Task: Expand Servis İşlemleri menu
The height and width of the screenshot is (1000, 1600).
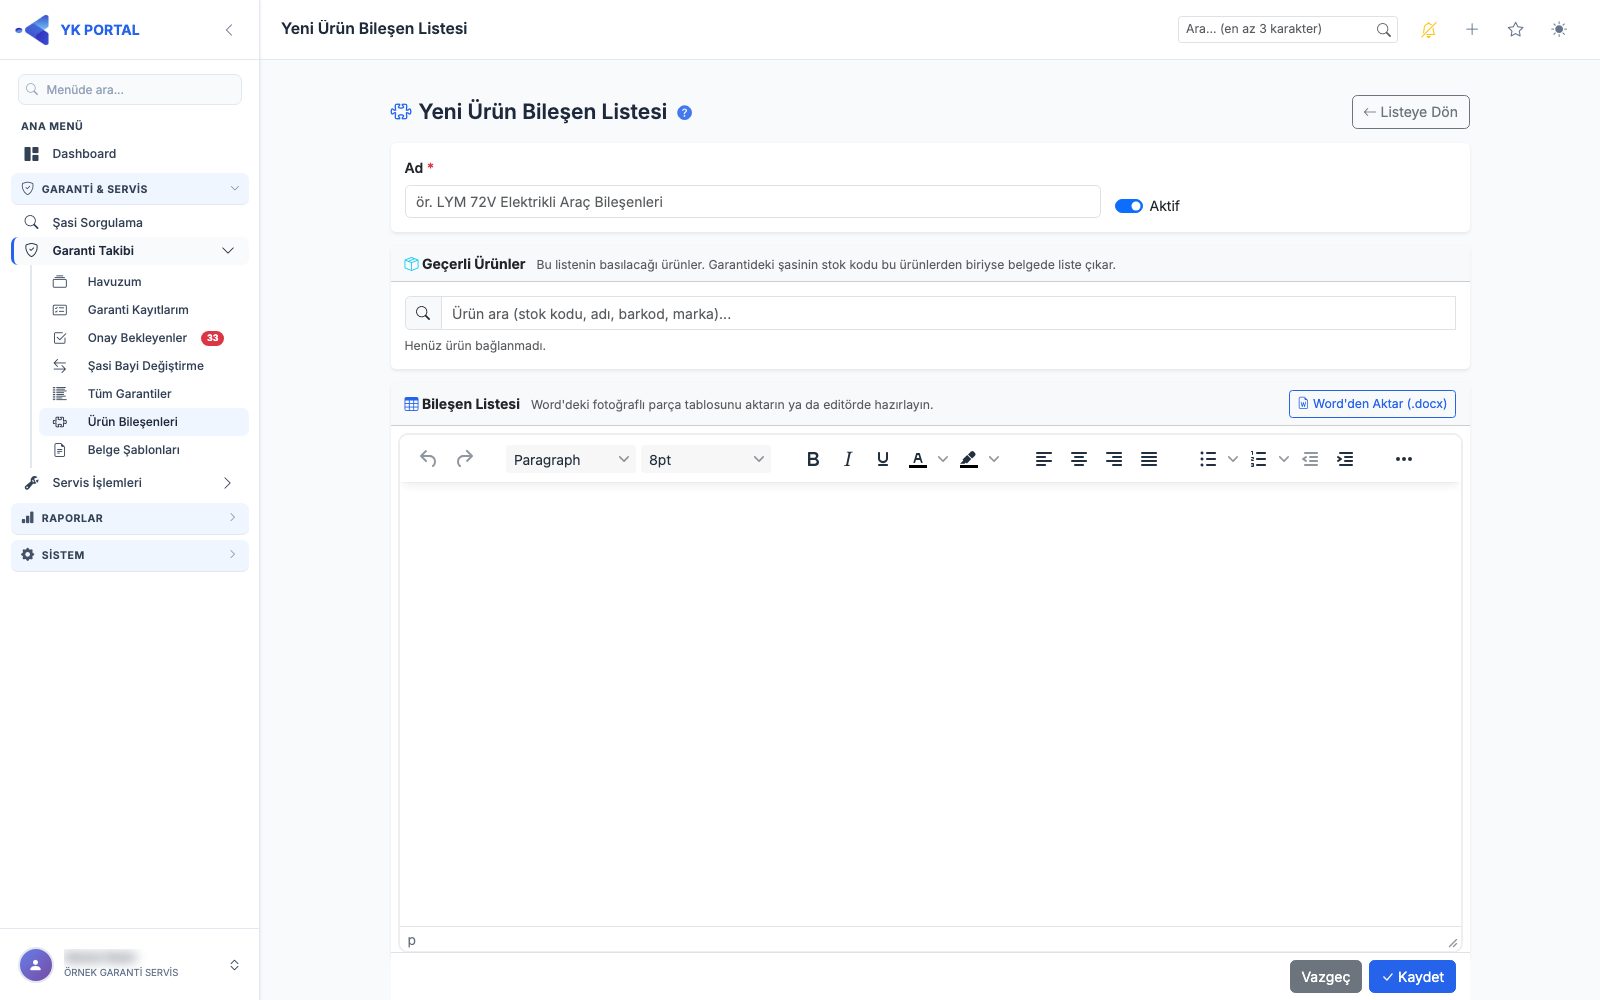Action: click(130, 483)
